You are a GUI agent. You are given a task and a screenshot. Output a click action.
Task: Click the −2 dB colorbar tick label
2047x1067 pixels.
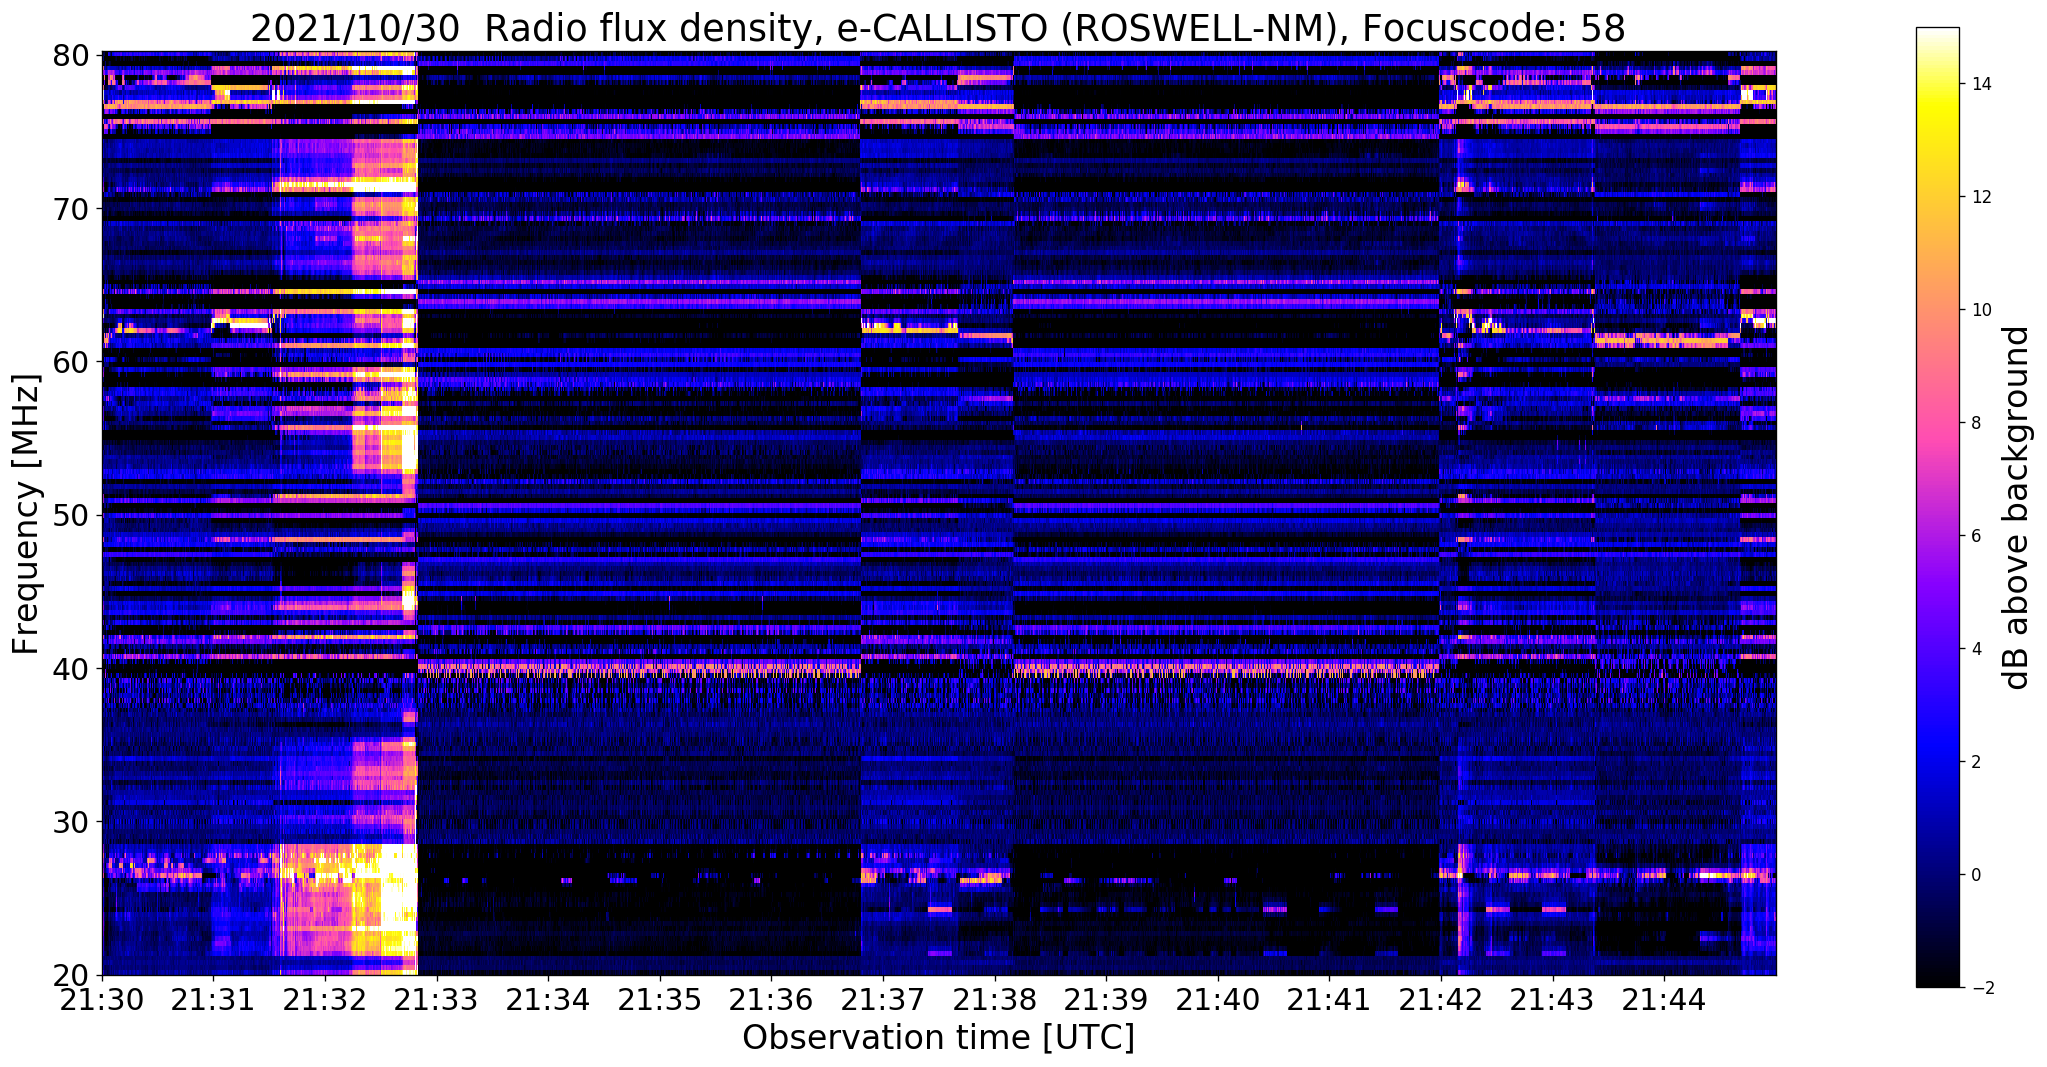tap(1981, 988)
